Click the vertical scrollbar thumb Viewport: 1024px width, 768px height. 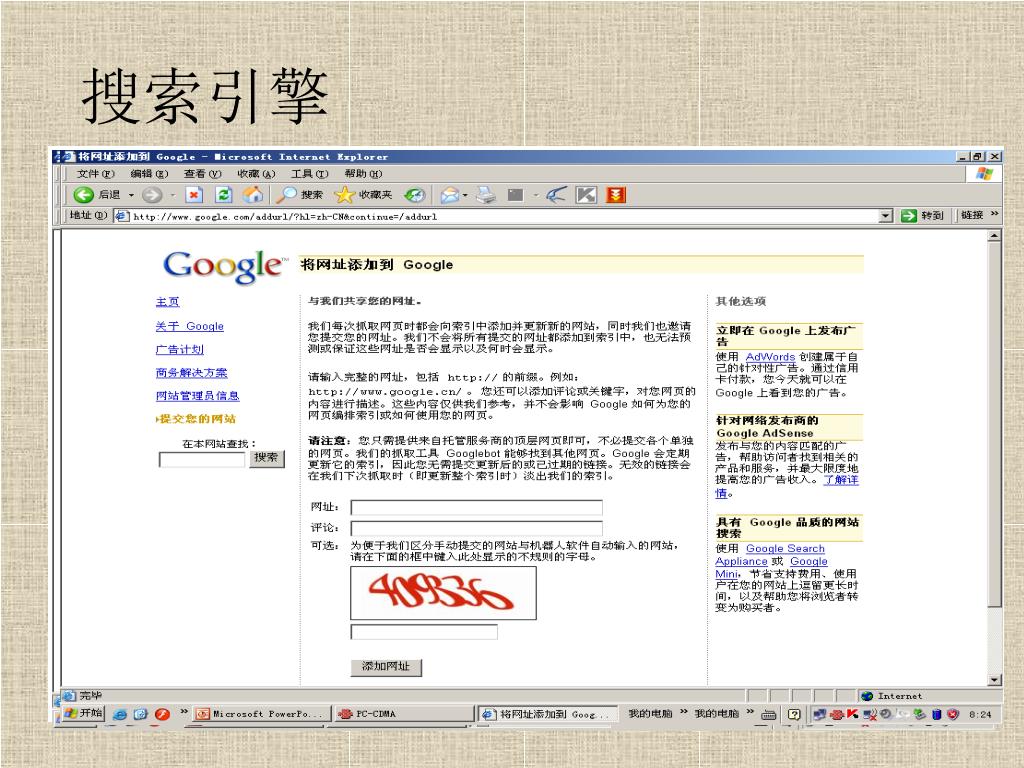[994, 424]
